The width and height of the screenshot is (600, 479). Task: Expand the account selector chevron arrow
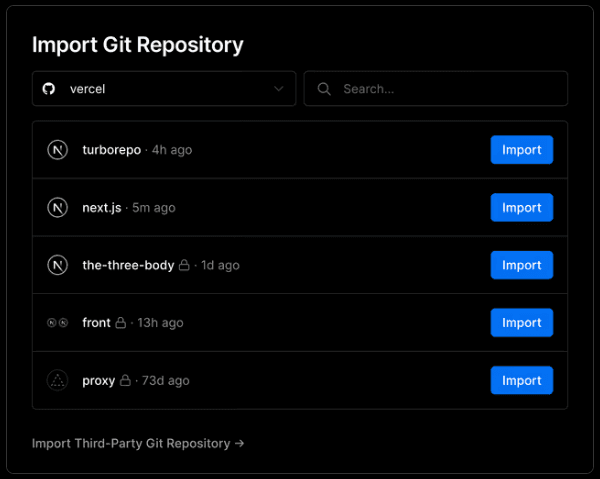[x=279, y=89]
